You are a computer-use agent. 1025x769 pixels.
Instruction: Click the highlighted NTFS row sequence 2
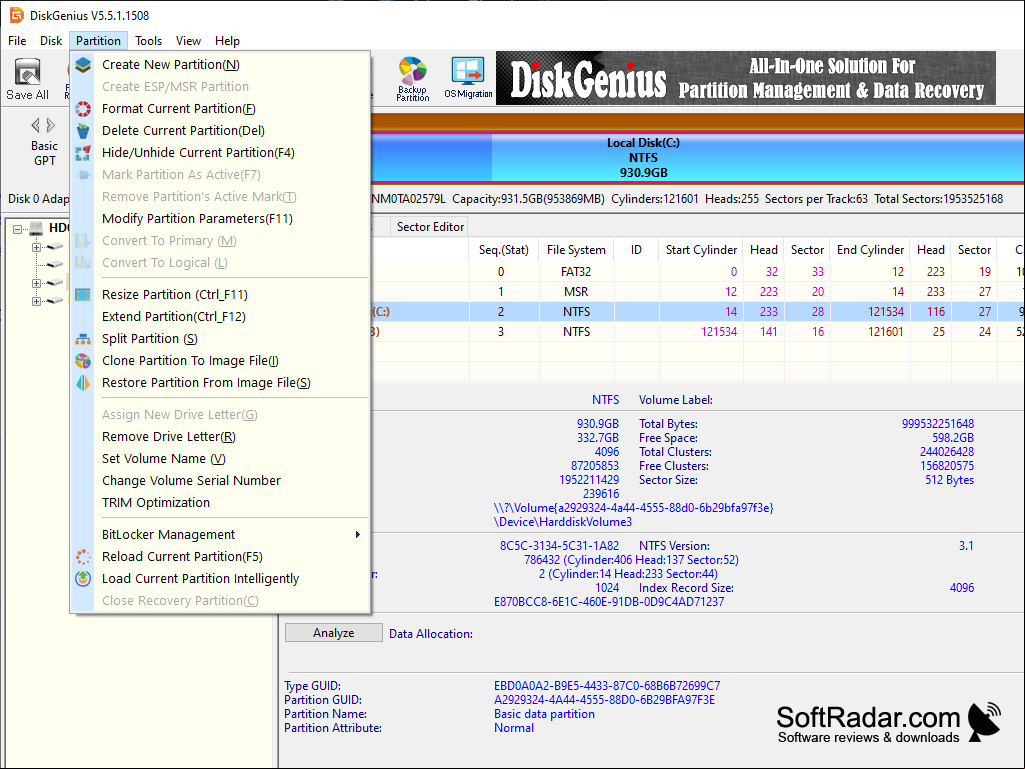697,312
